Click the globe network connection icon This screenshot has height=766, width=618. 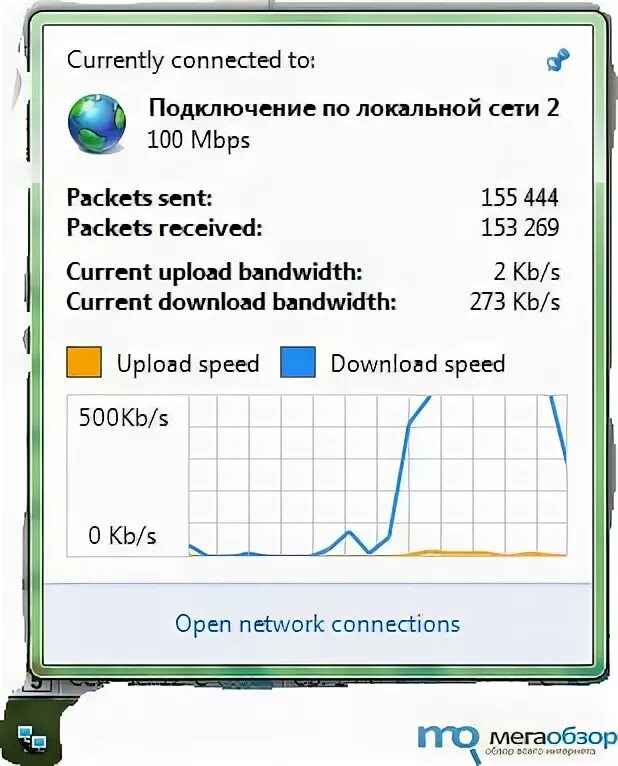coord(97,123)
